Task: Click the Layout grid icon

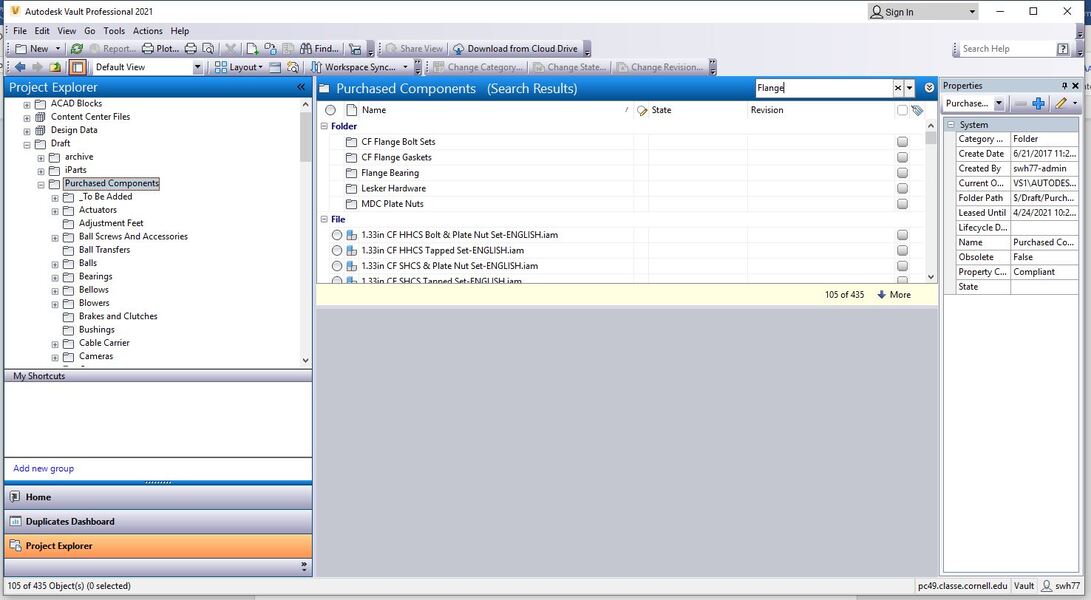Action: pyautogui.click(x=221, y=68)
